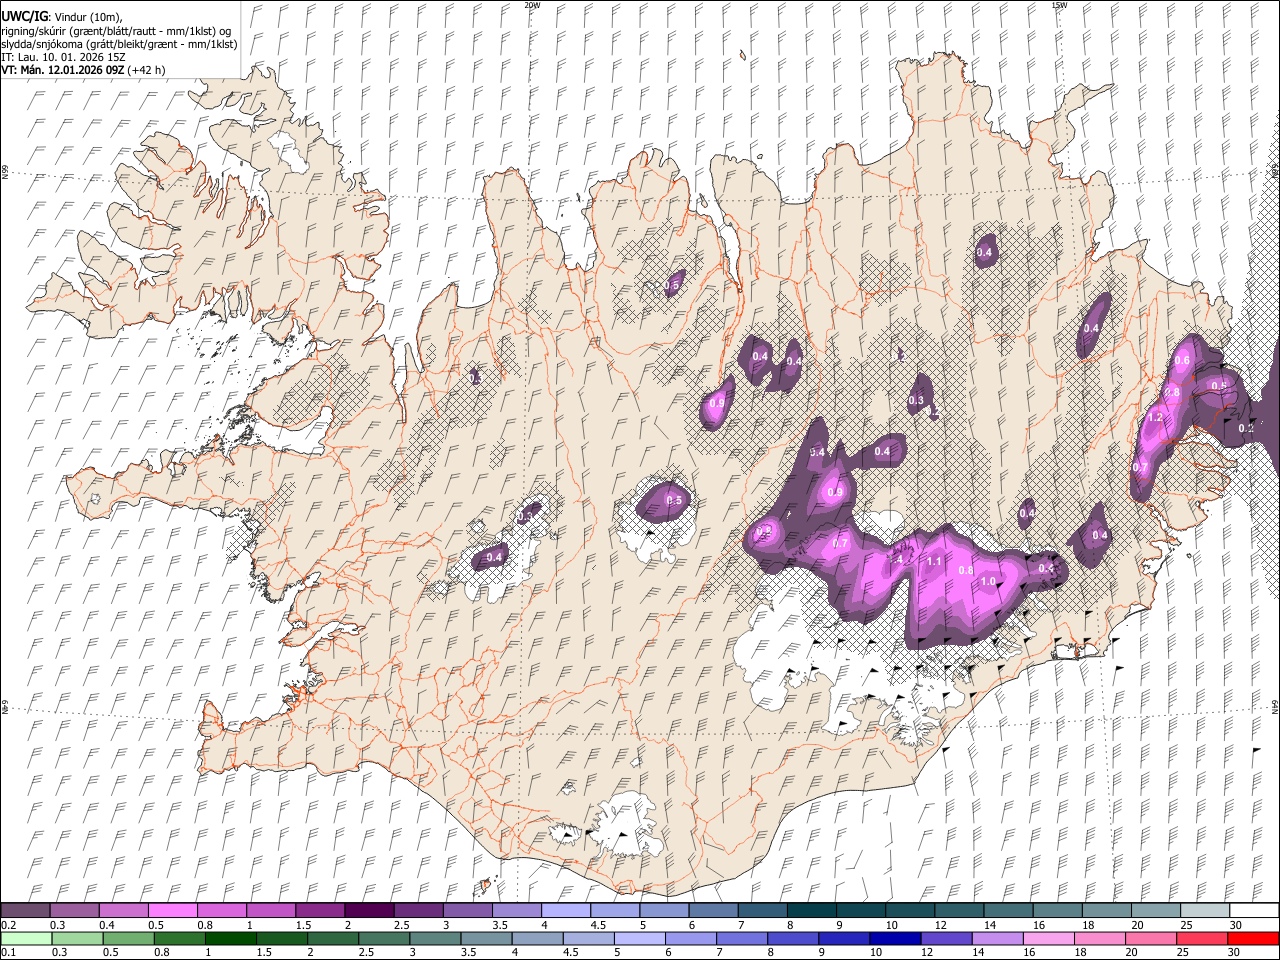Click the '25' value in top legend row
Screen dimensions: 1280x960
(x=1187, y=926)
